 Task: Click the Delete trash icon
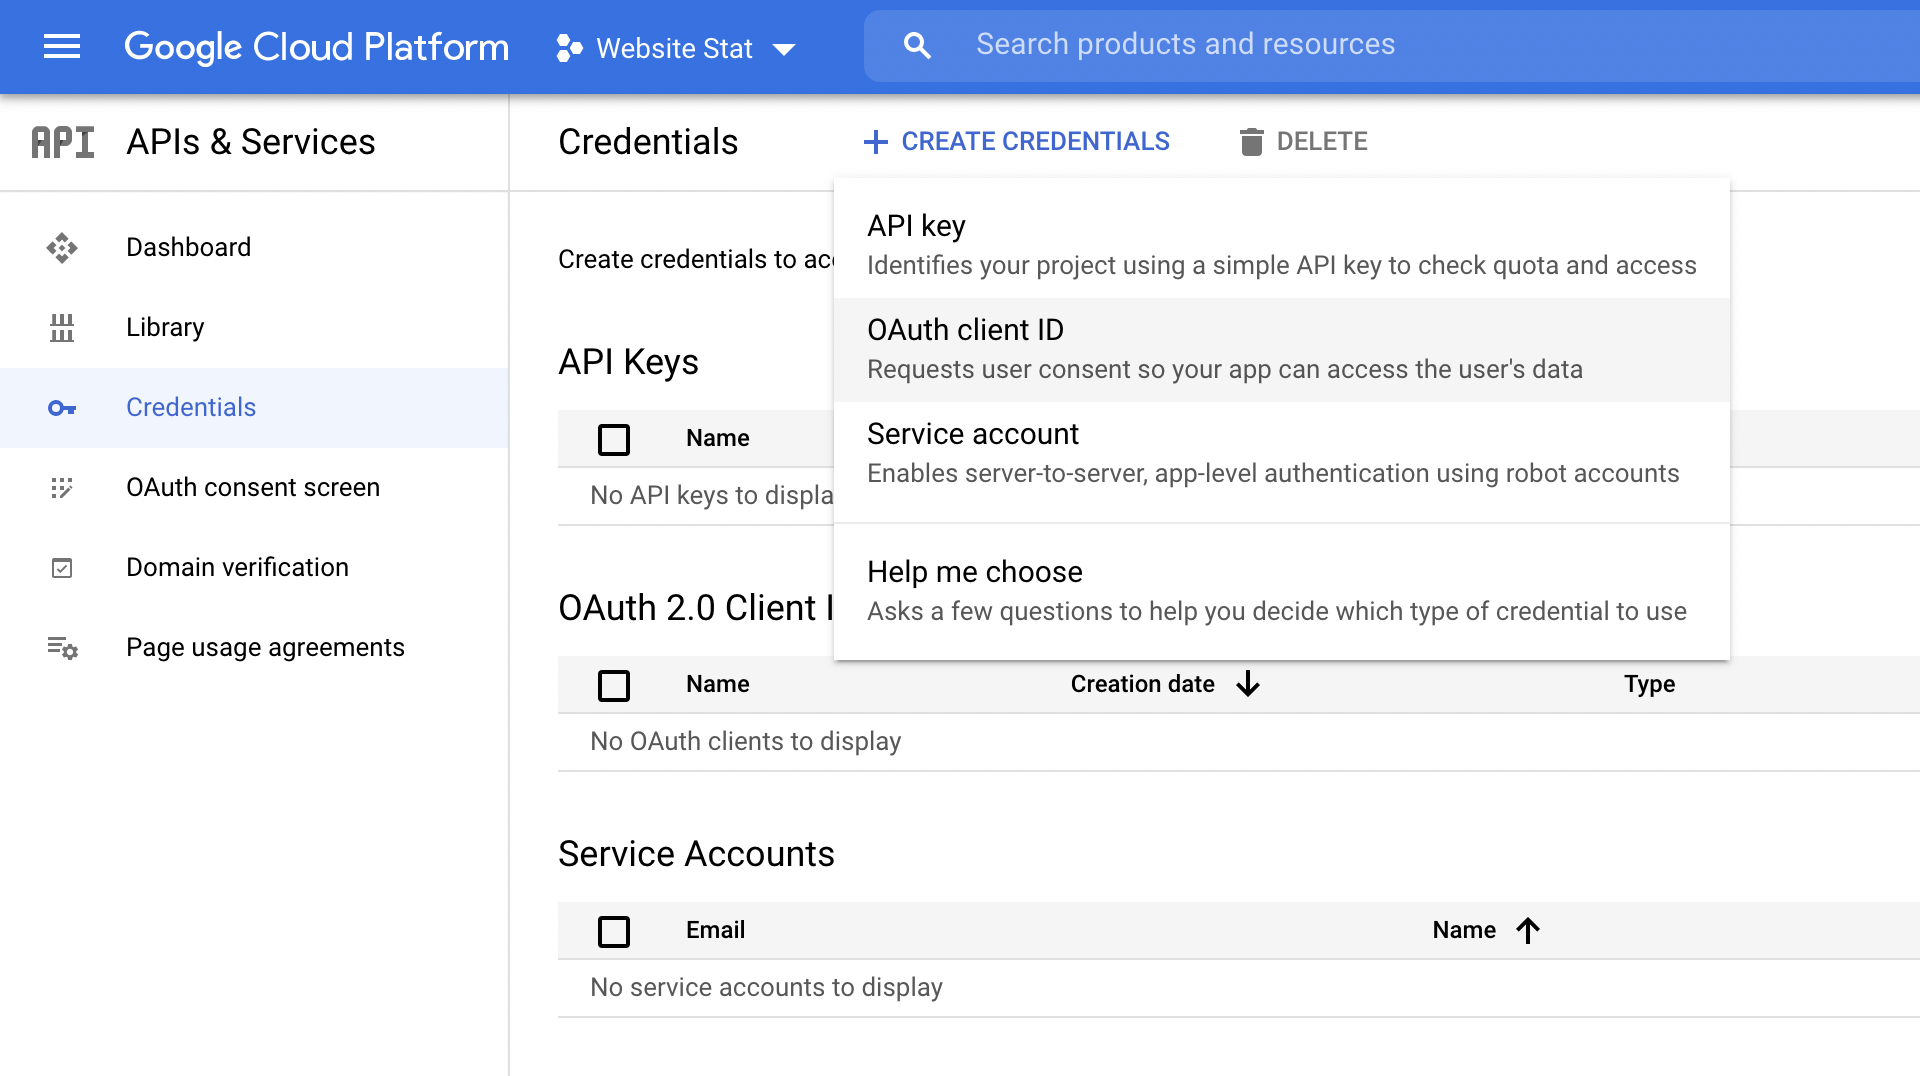1251,142
